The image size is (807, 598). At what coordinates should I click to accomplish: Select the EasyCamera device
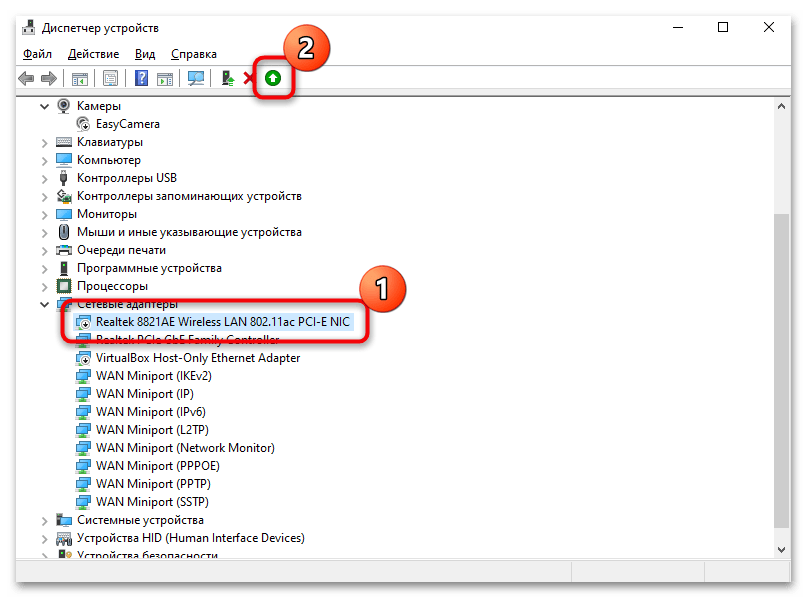coord(127,124)
